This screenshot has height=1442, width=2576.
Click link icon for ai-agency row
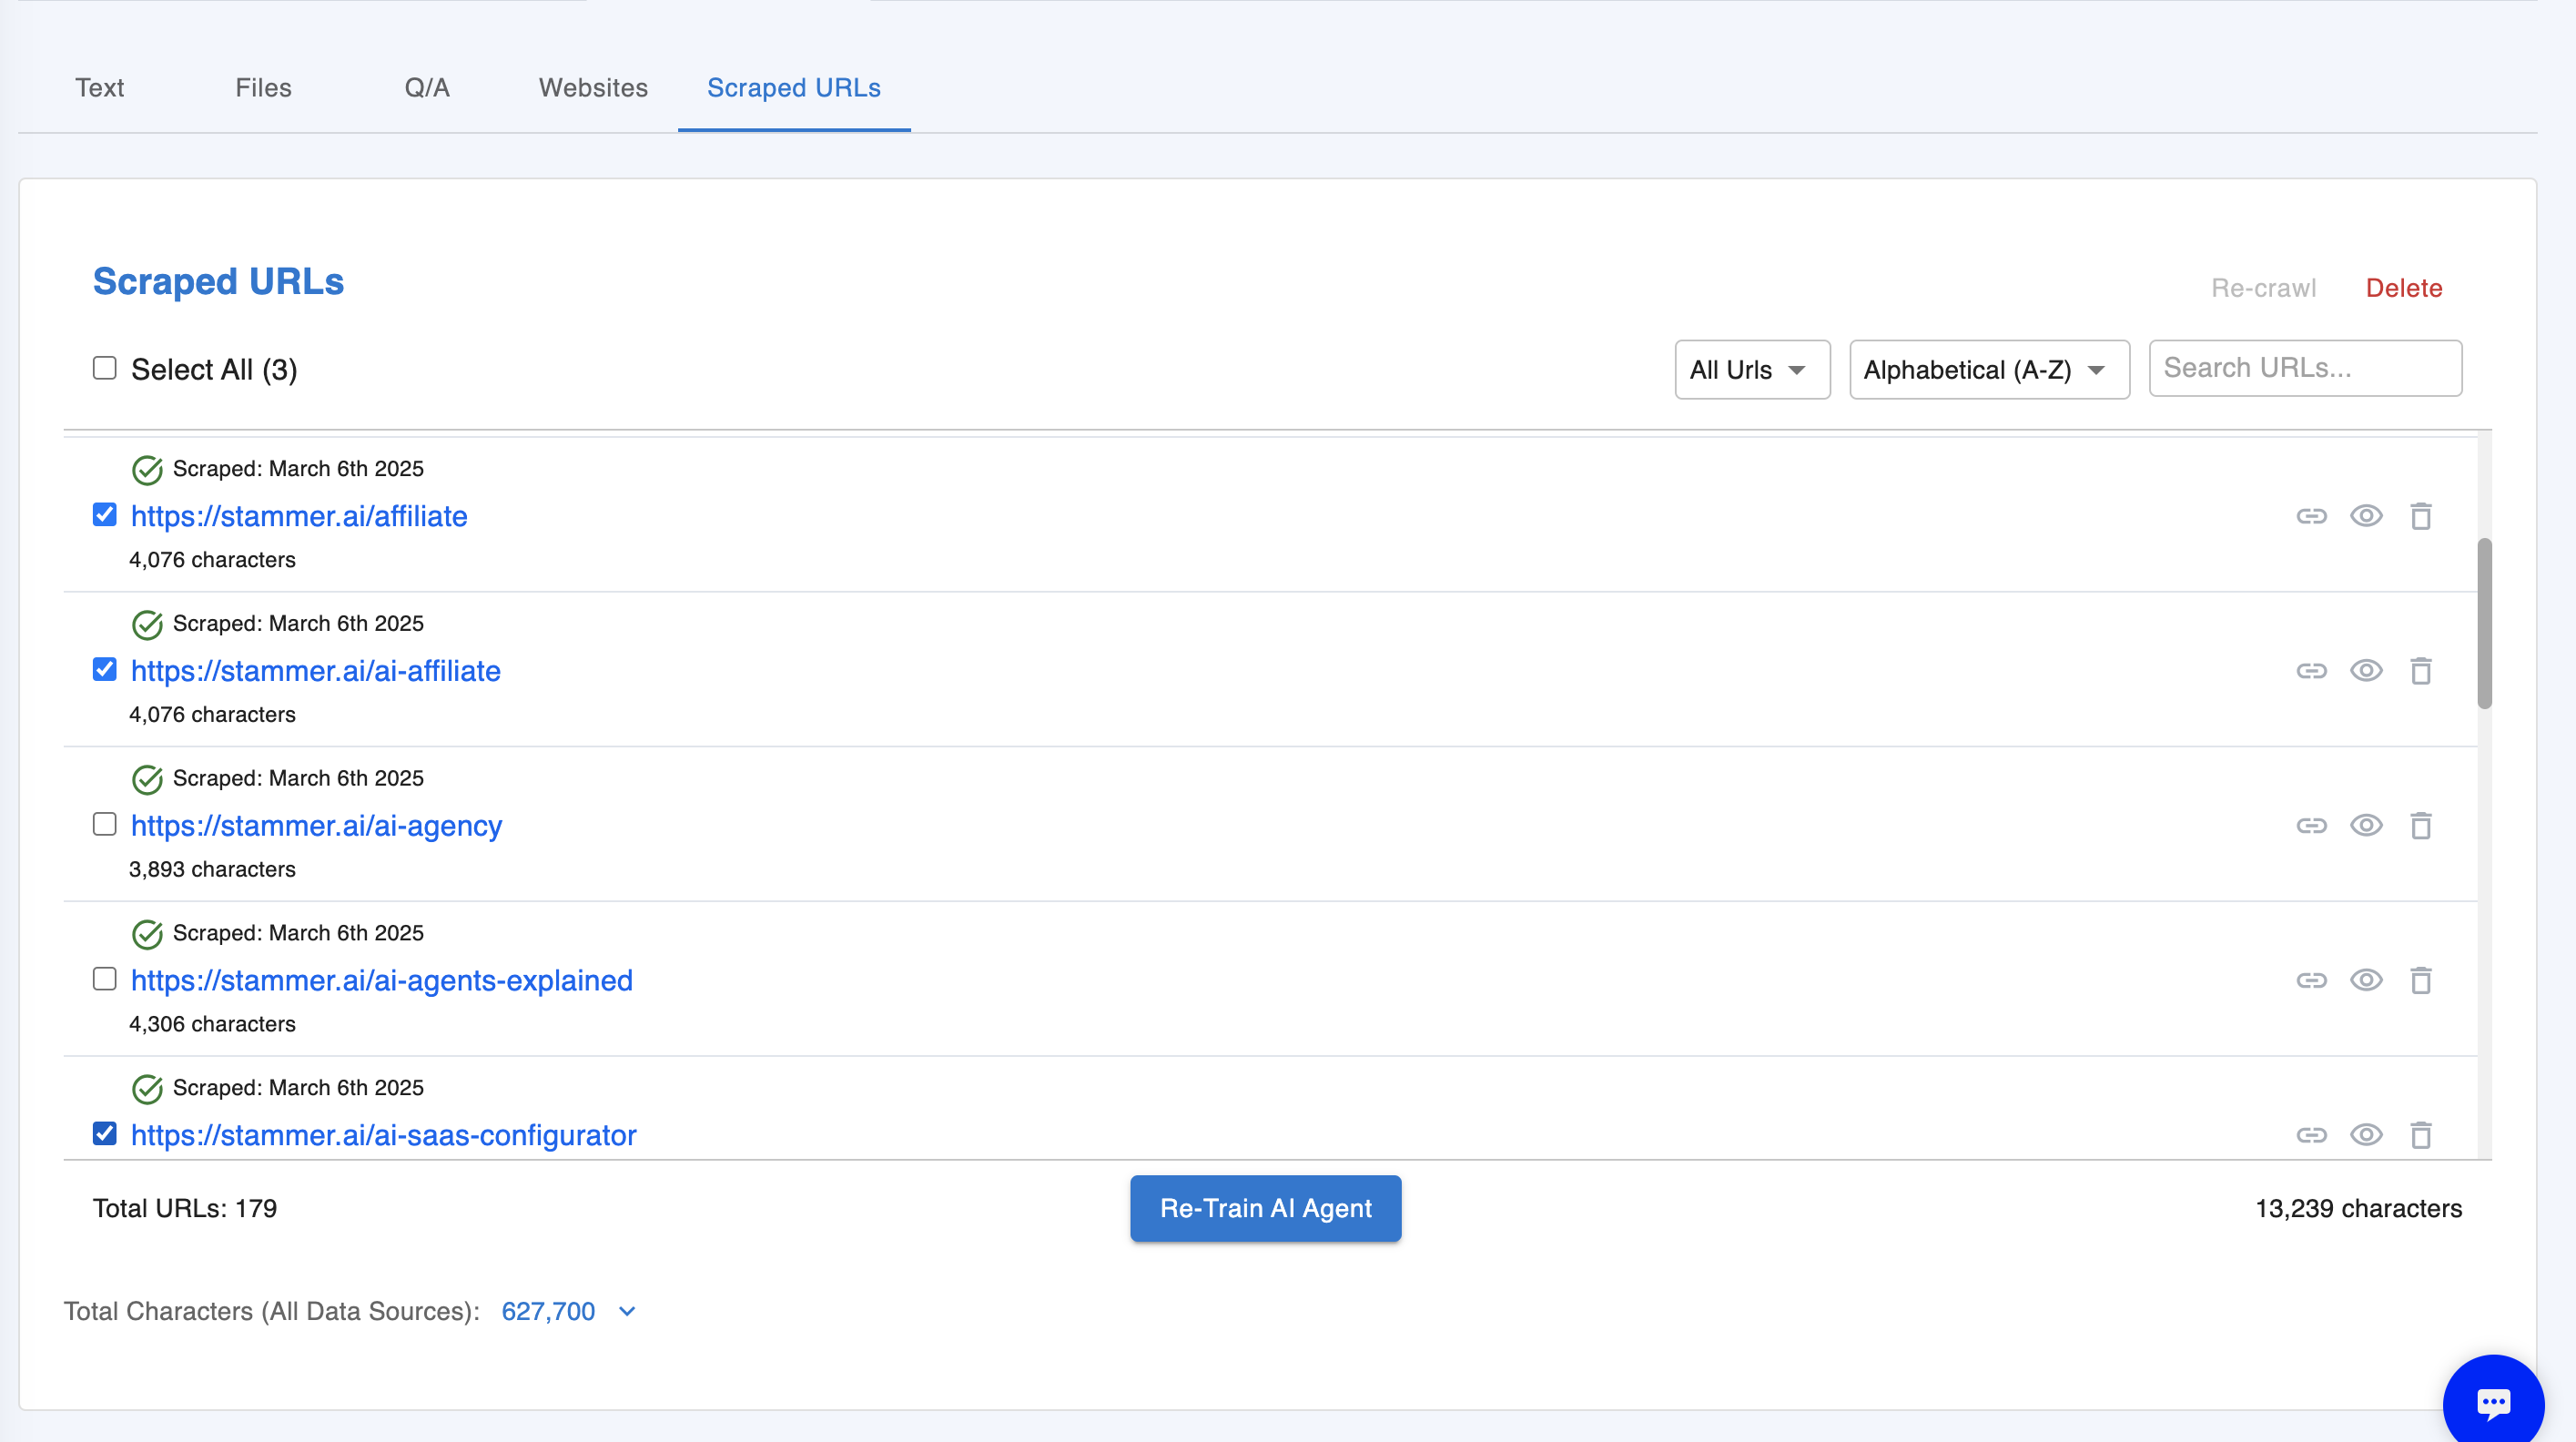2311,826
